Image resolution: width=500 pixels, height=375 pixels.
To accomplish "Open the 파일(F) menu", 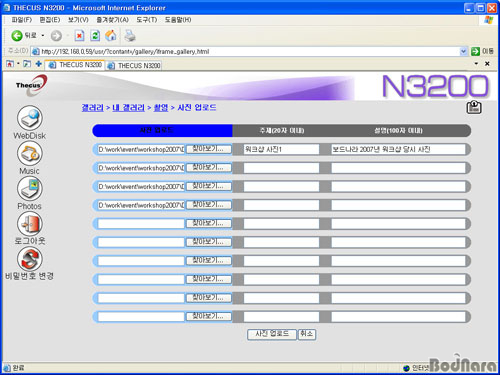I will pyautogui.click(x=22, y=20).
